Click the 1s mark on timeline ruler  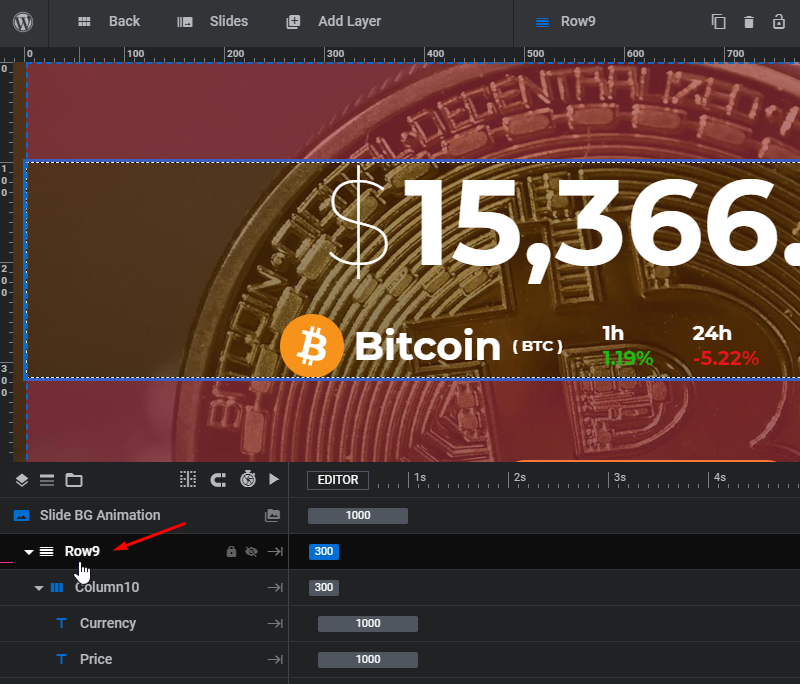pos(419,477)
